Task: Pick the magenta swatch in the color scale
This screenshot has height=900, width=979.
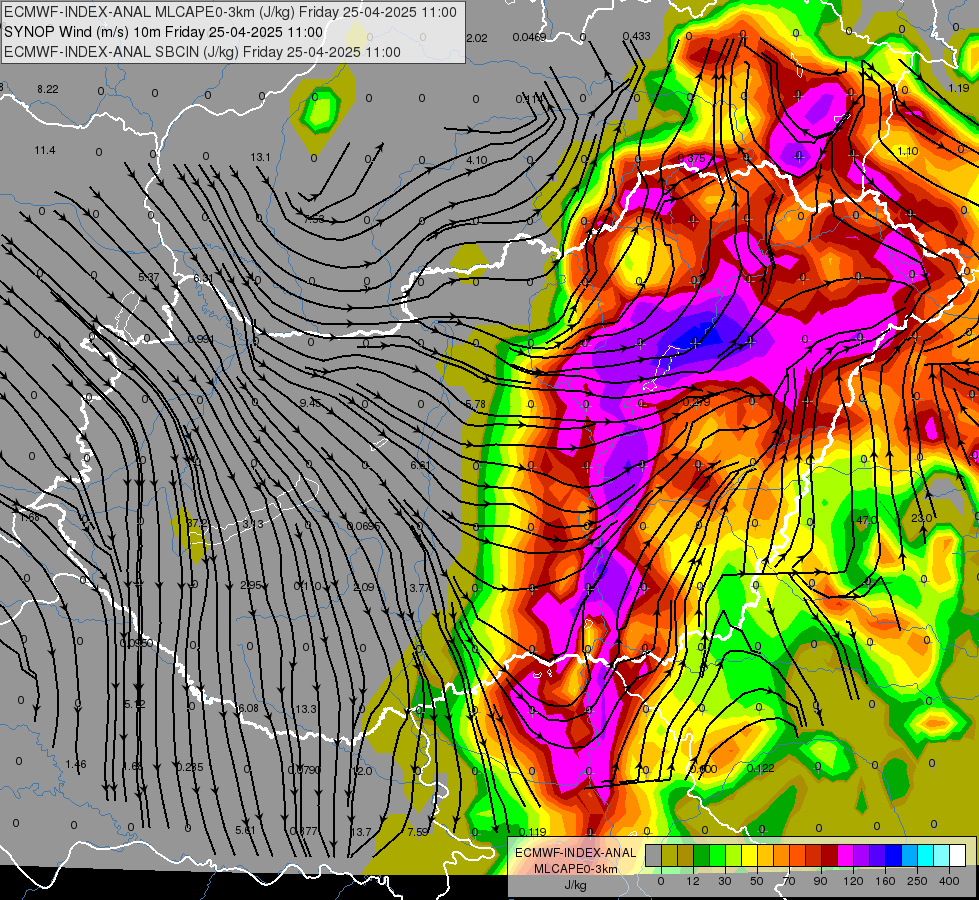Action: pyautogui.click(x=845, y=855)
